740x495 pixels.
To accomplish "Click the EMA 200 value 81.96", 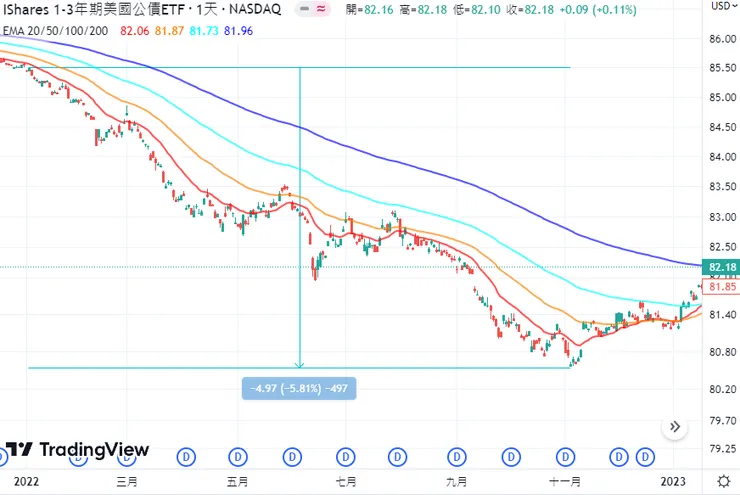I will (x=238, y=31).
